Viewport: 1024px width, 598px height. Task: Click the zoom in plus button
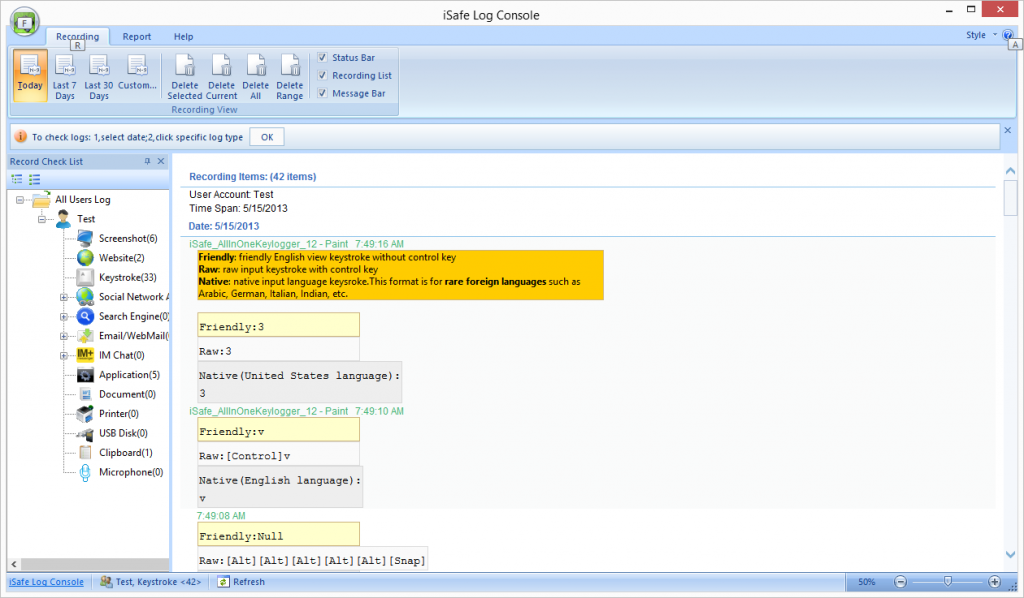coord(994,582)
